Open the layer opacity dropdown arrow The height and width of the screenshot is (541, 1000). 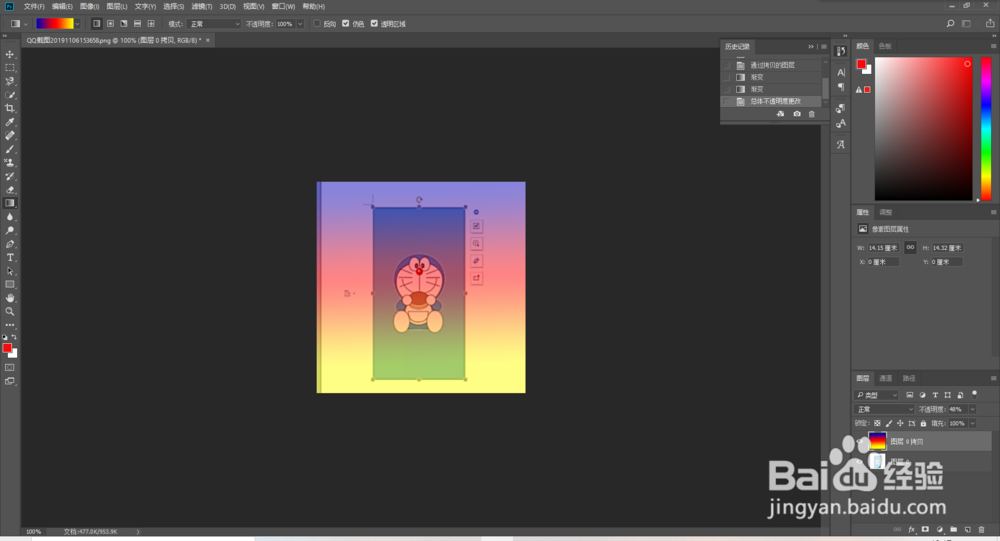[973, 409]
